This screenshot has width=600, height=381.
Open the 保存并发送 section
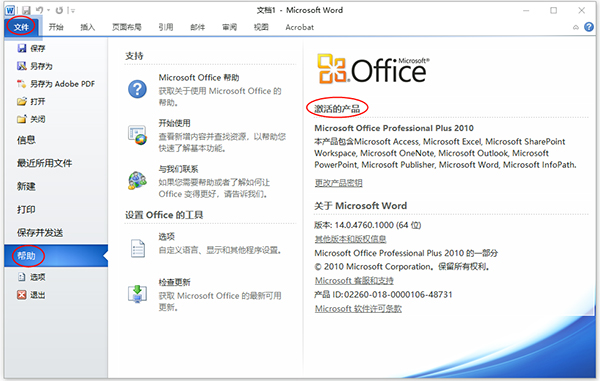pos(40,233)
